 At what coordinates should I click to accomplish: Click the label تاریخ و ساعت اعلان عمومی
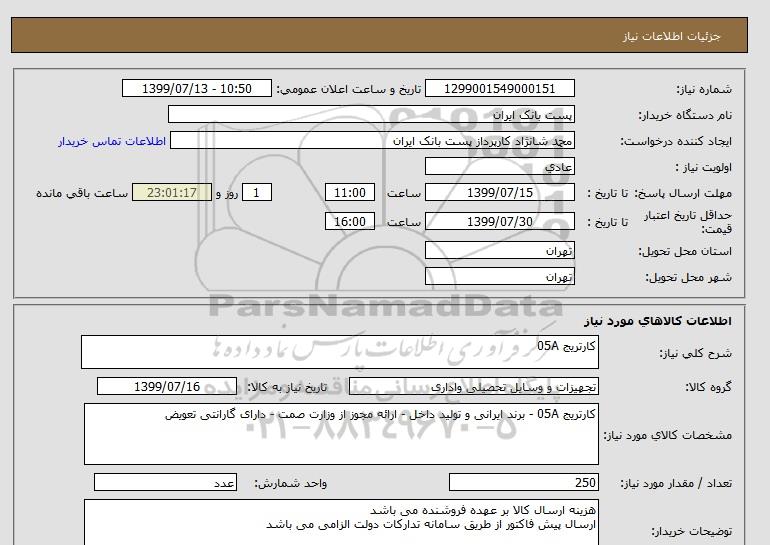tap(349, 89)
